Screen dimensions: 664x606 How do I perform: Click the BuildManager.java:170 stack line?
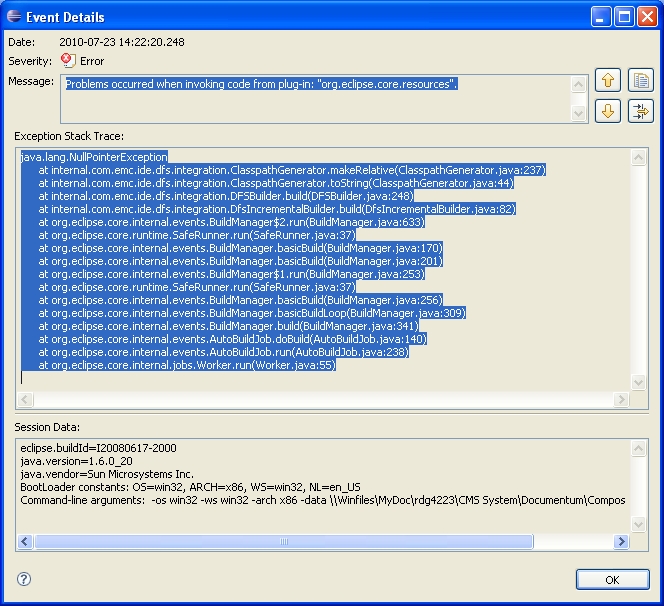click(241, 248)
